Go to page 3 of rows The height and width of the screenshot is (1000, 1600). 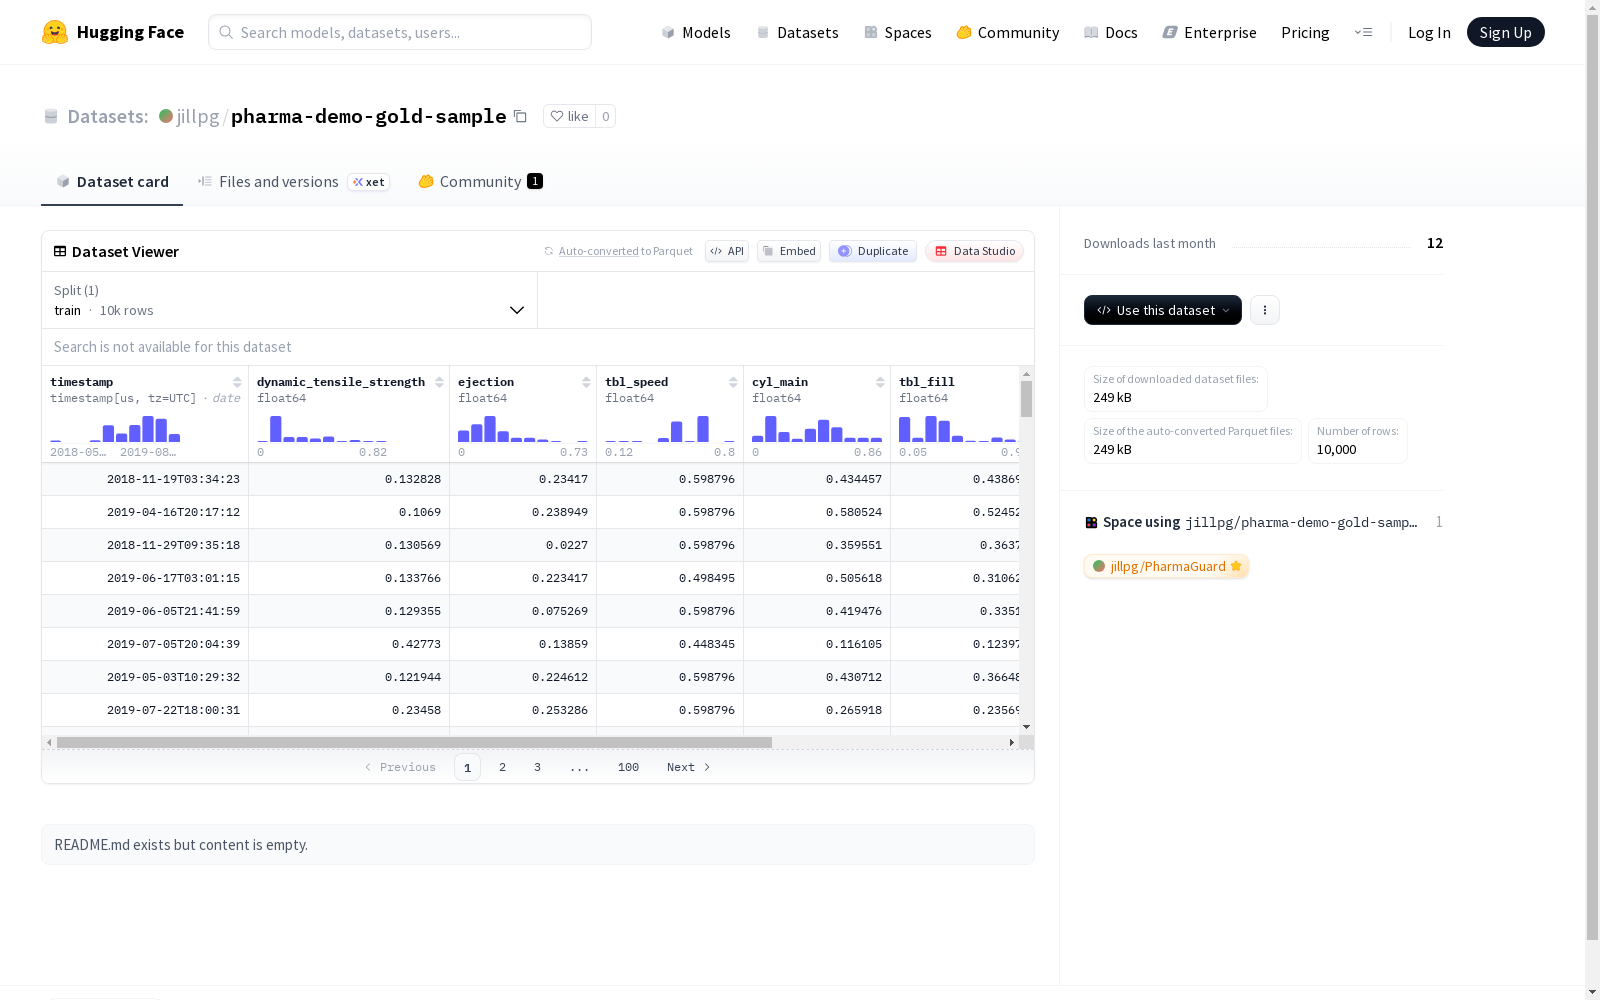point(537,767)
